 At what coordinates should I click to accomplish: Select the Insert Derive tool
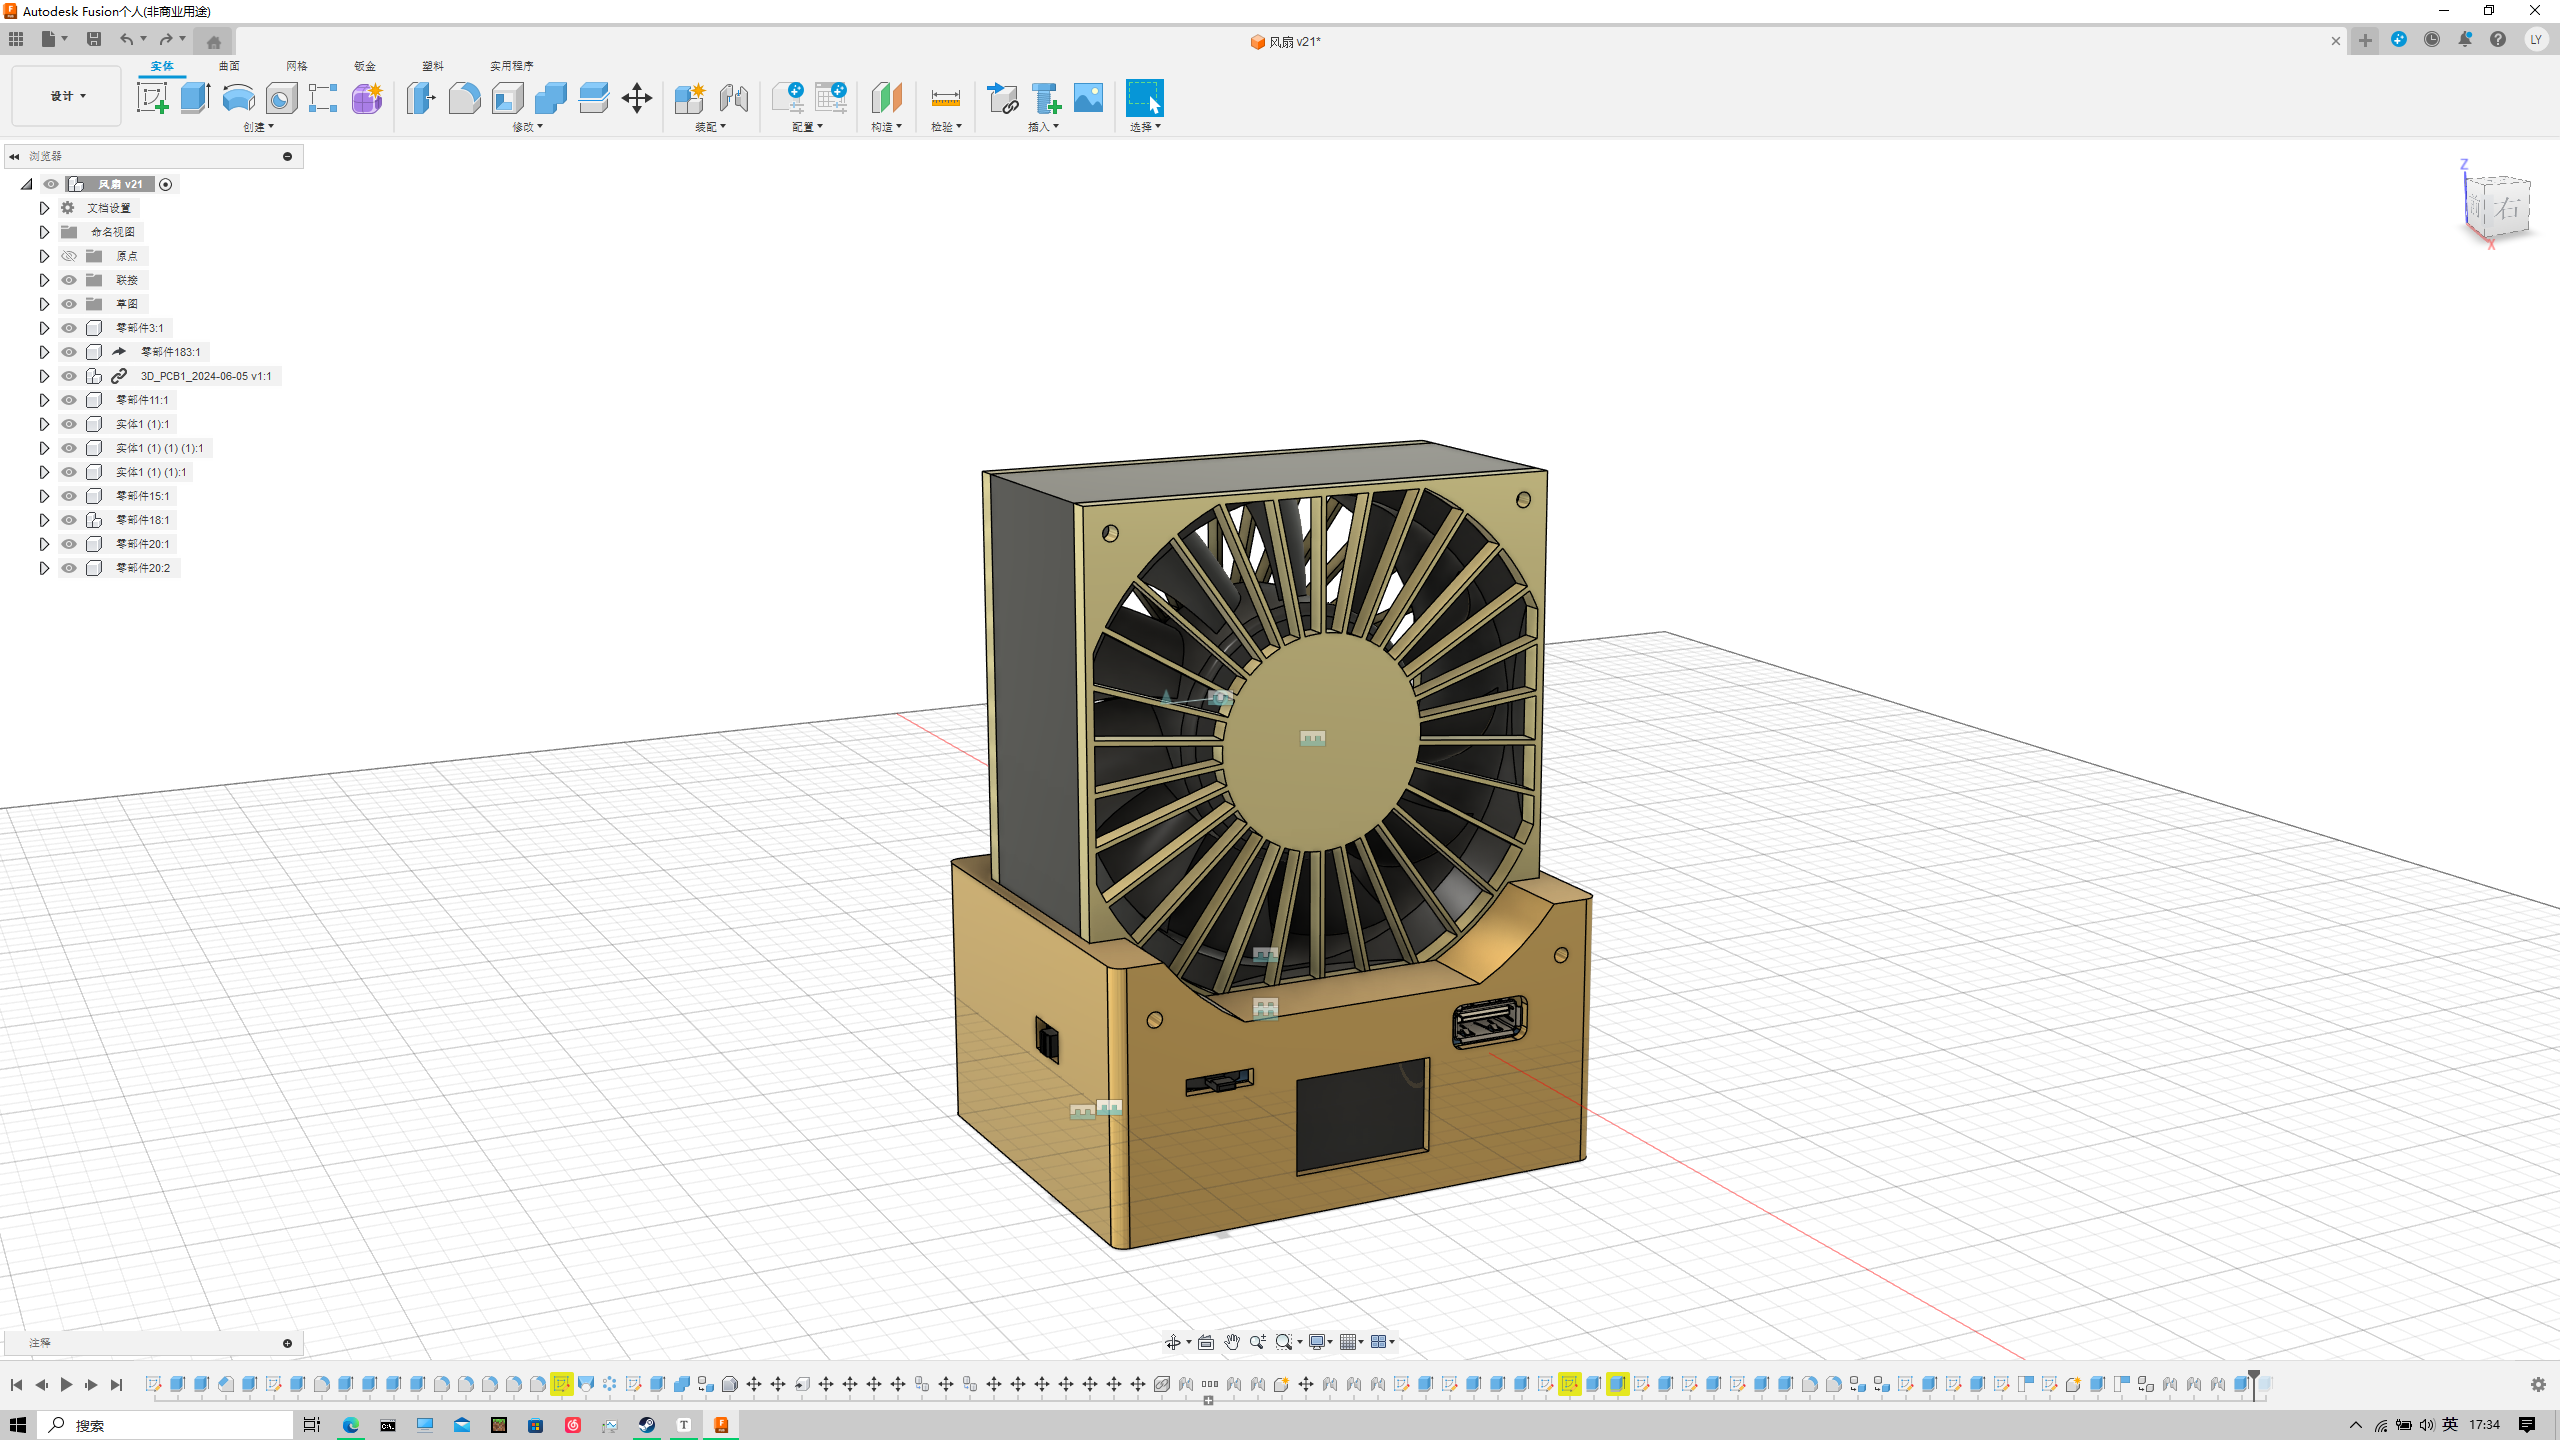1002,98
